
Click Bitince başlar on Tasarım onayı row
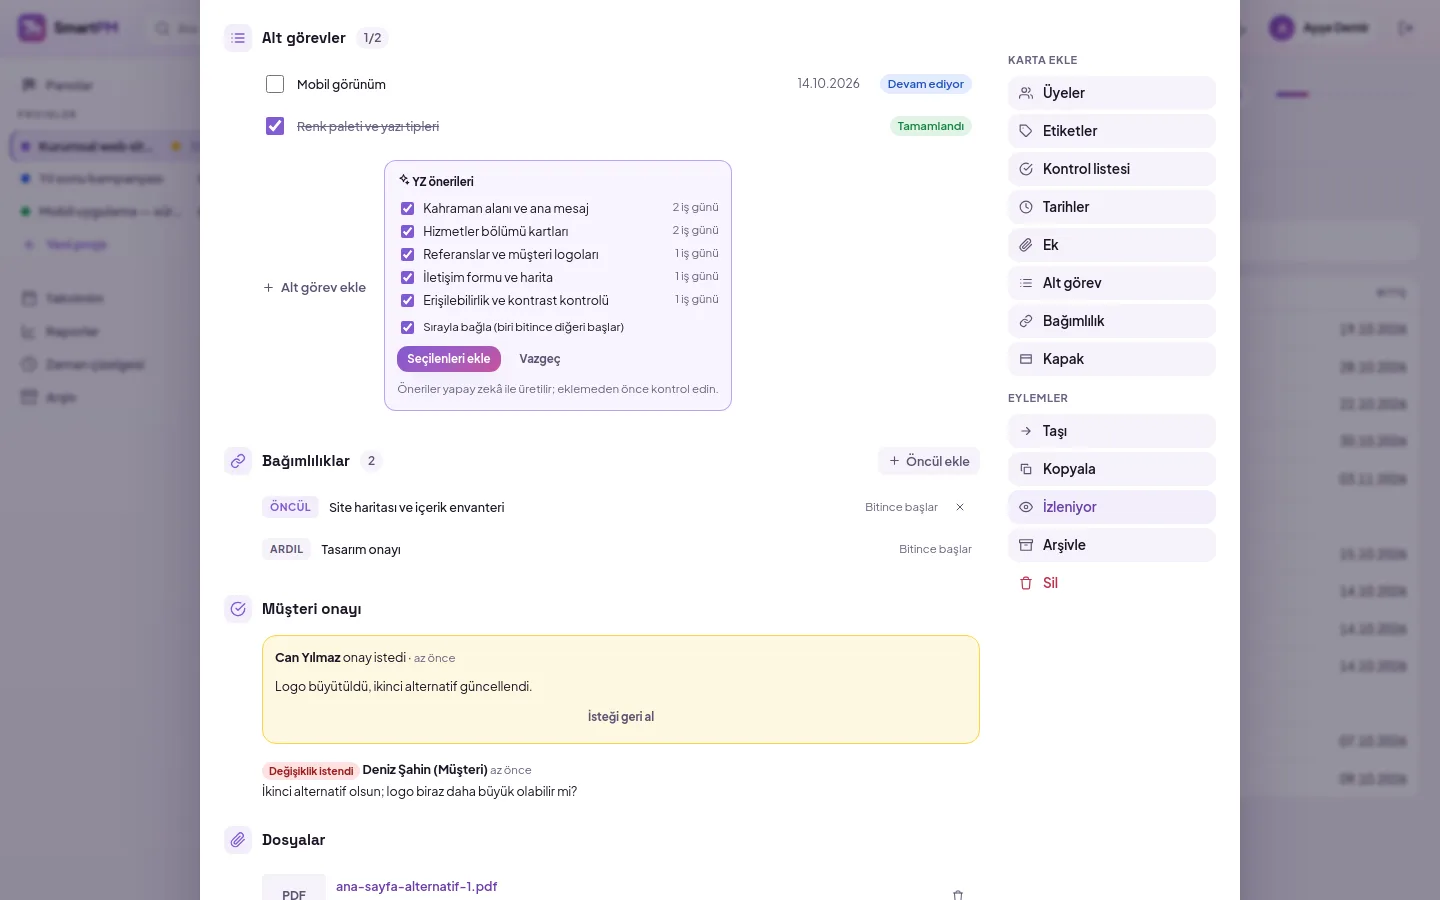click(935, 549)
